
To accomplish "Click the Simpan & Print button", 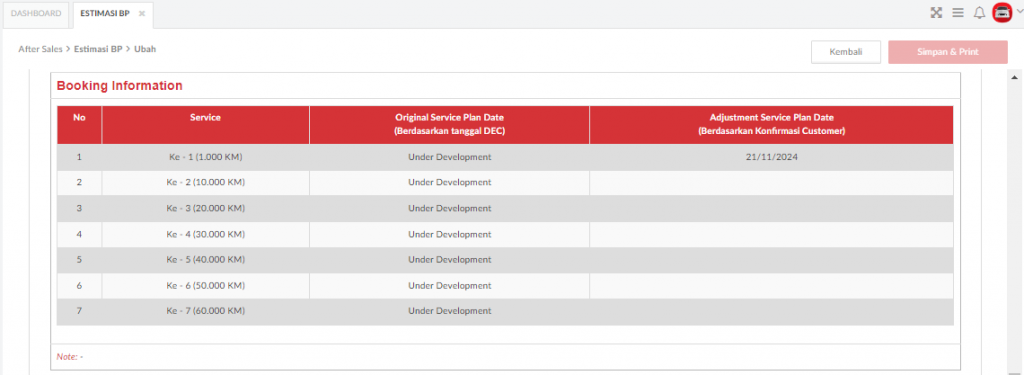I will 948,52.
